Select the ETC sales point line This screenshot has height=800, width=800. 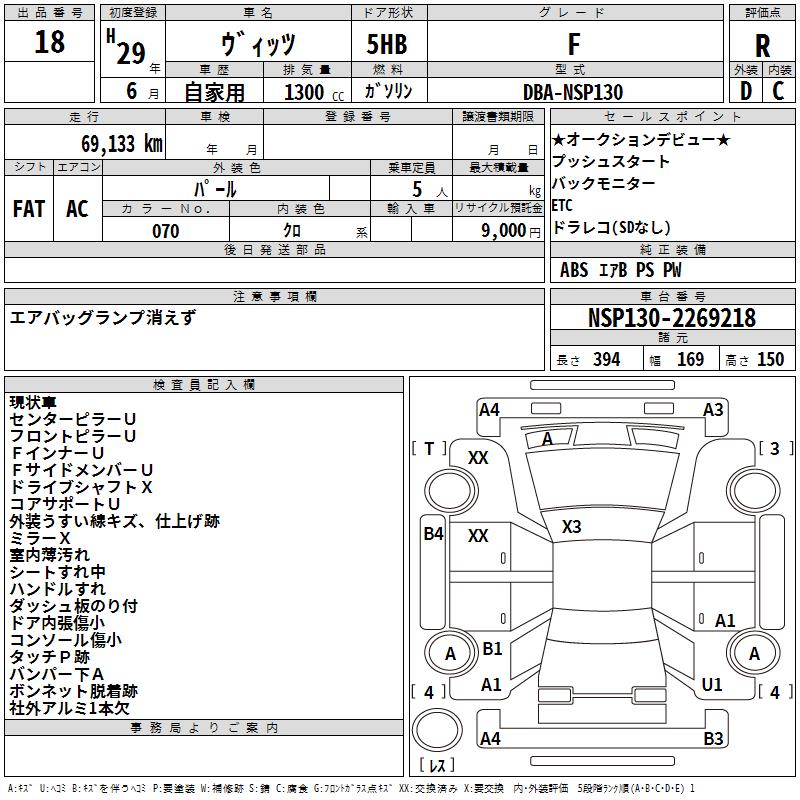(x=562, y=205)
